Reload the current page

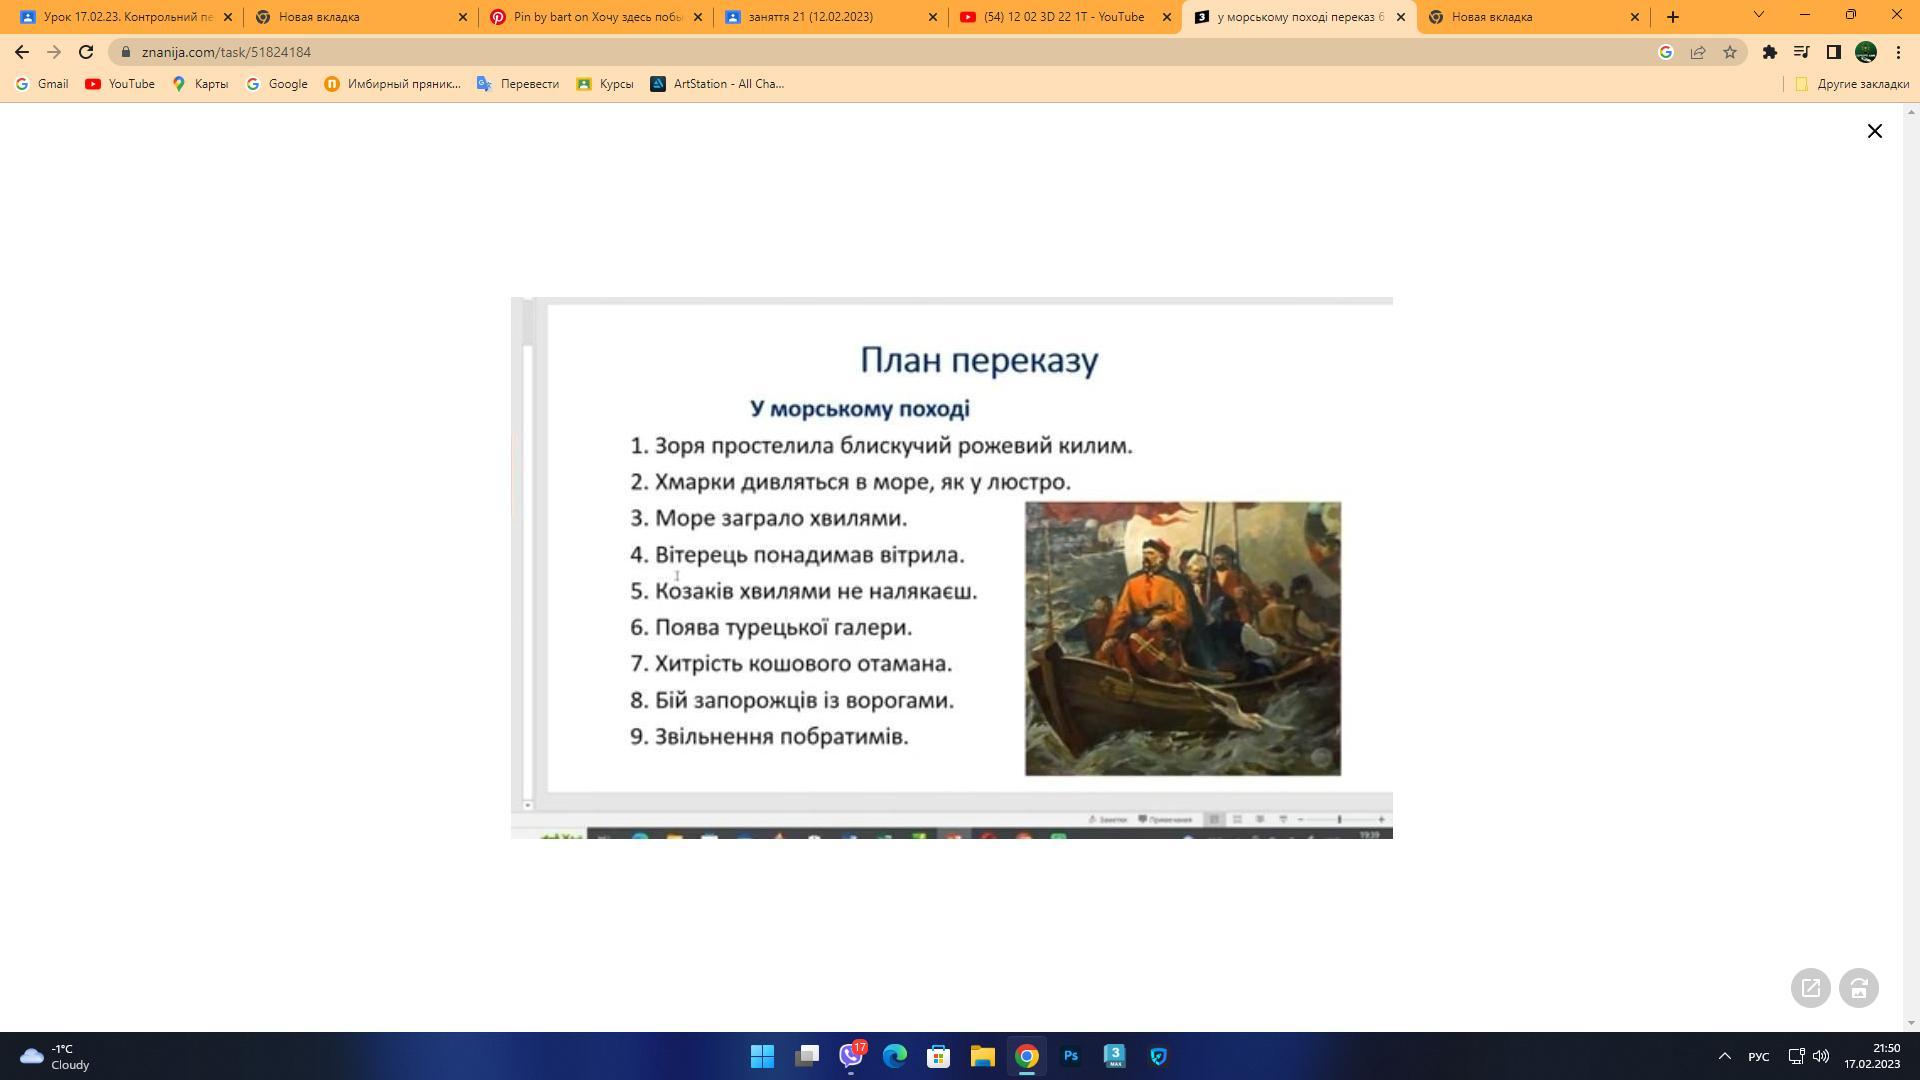[x=86, y=52]
